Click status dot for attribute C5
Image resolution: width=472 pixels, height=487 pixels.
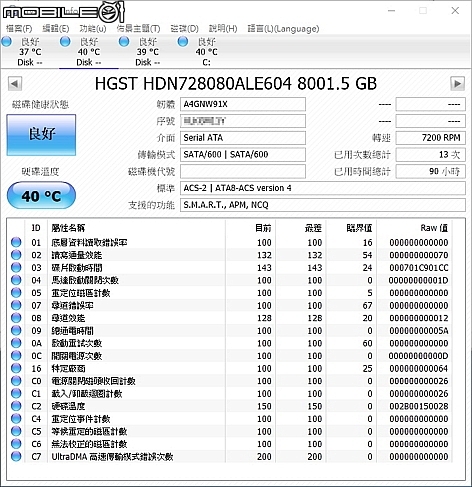[x=16, y=431]
